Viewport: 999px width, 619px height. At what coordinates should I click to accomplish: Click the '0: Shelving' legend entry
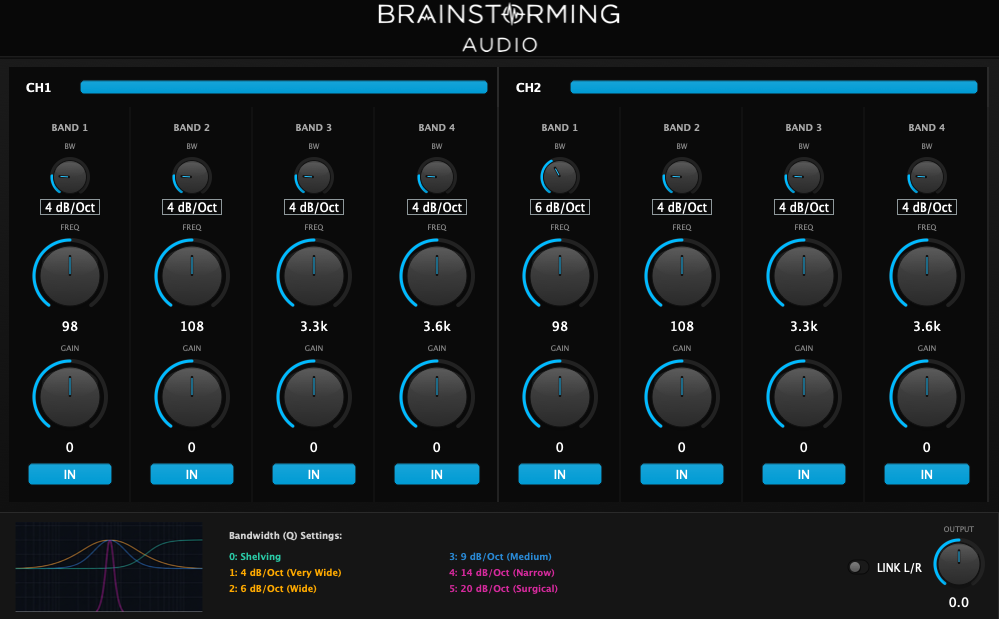tap(255, 557)
